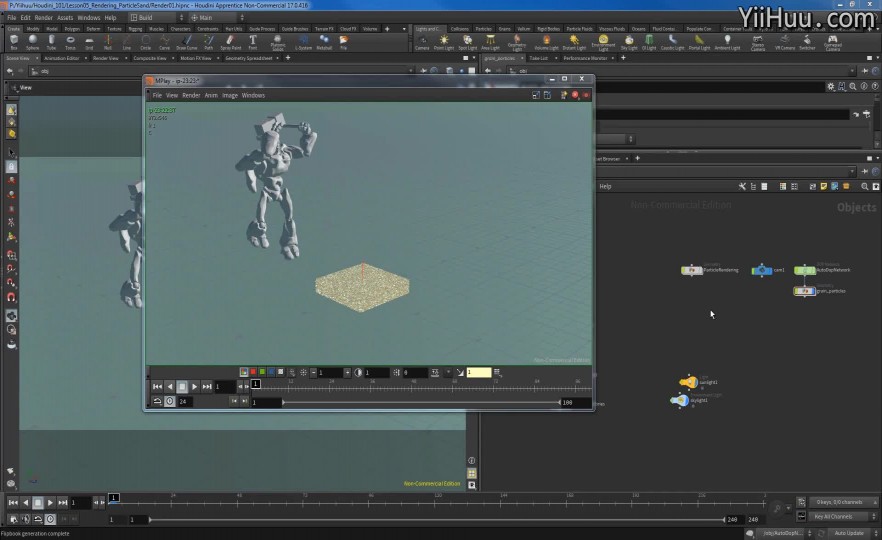882x540 pixels.
Task: Add a Camera from the shelf
Action: click(422, 42)
